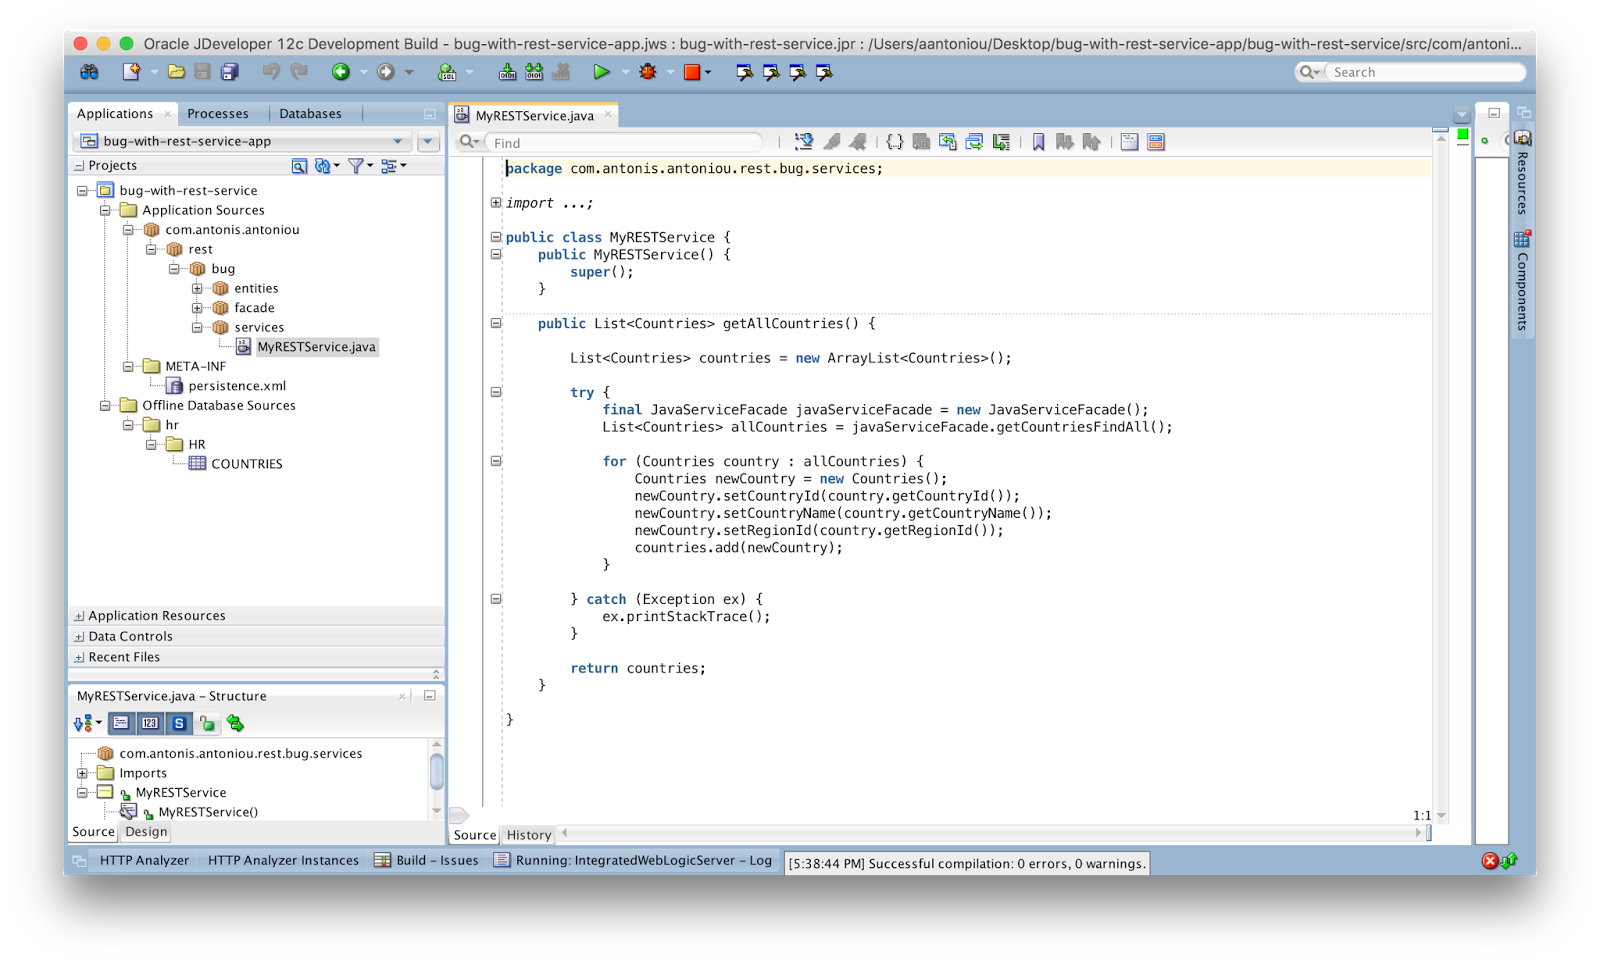Viewport: 1600px width, 961px height.
Task: Click the green-arrow reformat icon in editor toolbar
Action: pos(1001,142)
